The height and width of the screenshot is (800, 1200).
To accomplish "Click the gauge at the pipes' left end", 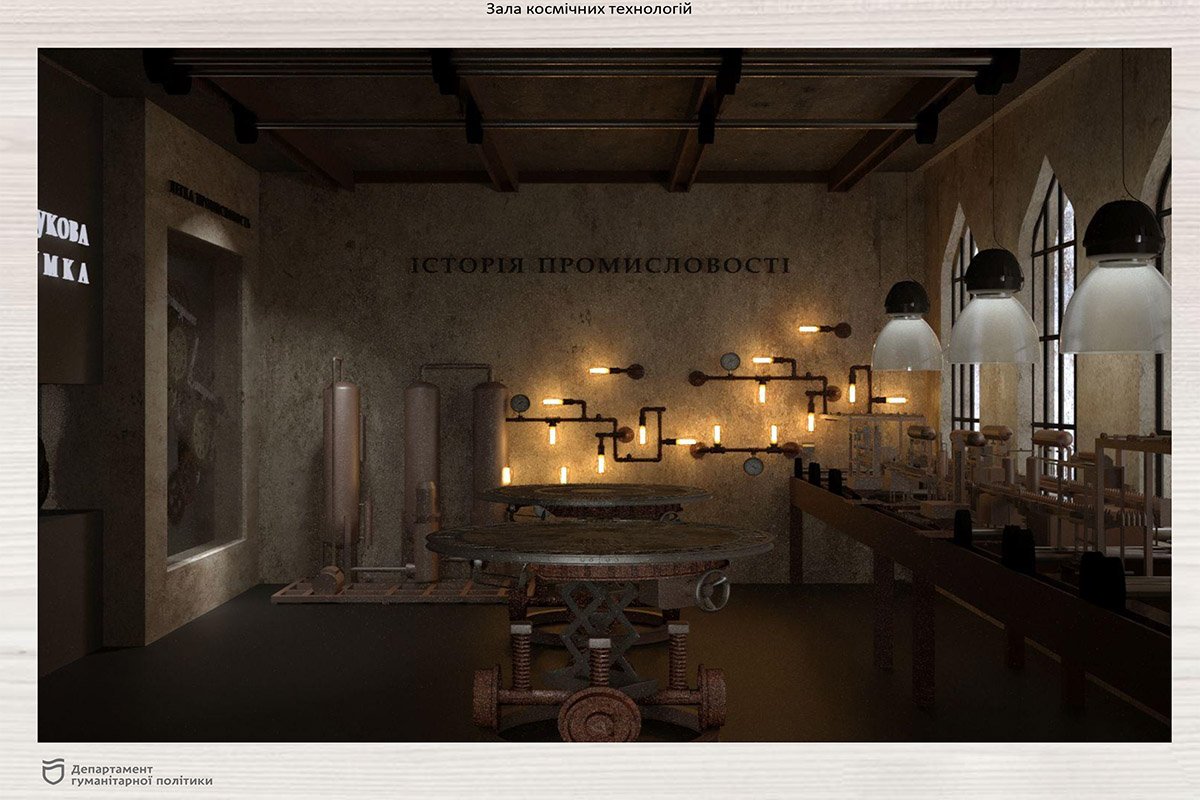I will coord(519,403).
